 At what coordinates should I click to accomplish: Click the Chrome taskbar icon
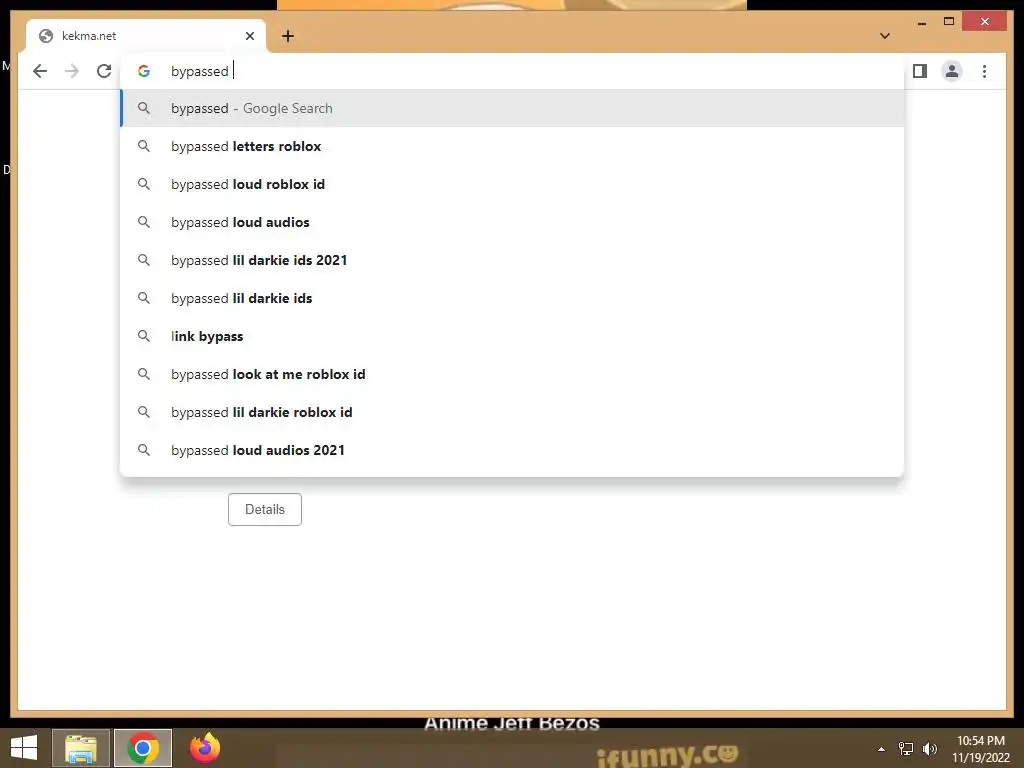(143, 748)
